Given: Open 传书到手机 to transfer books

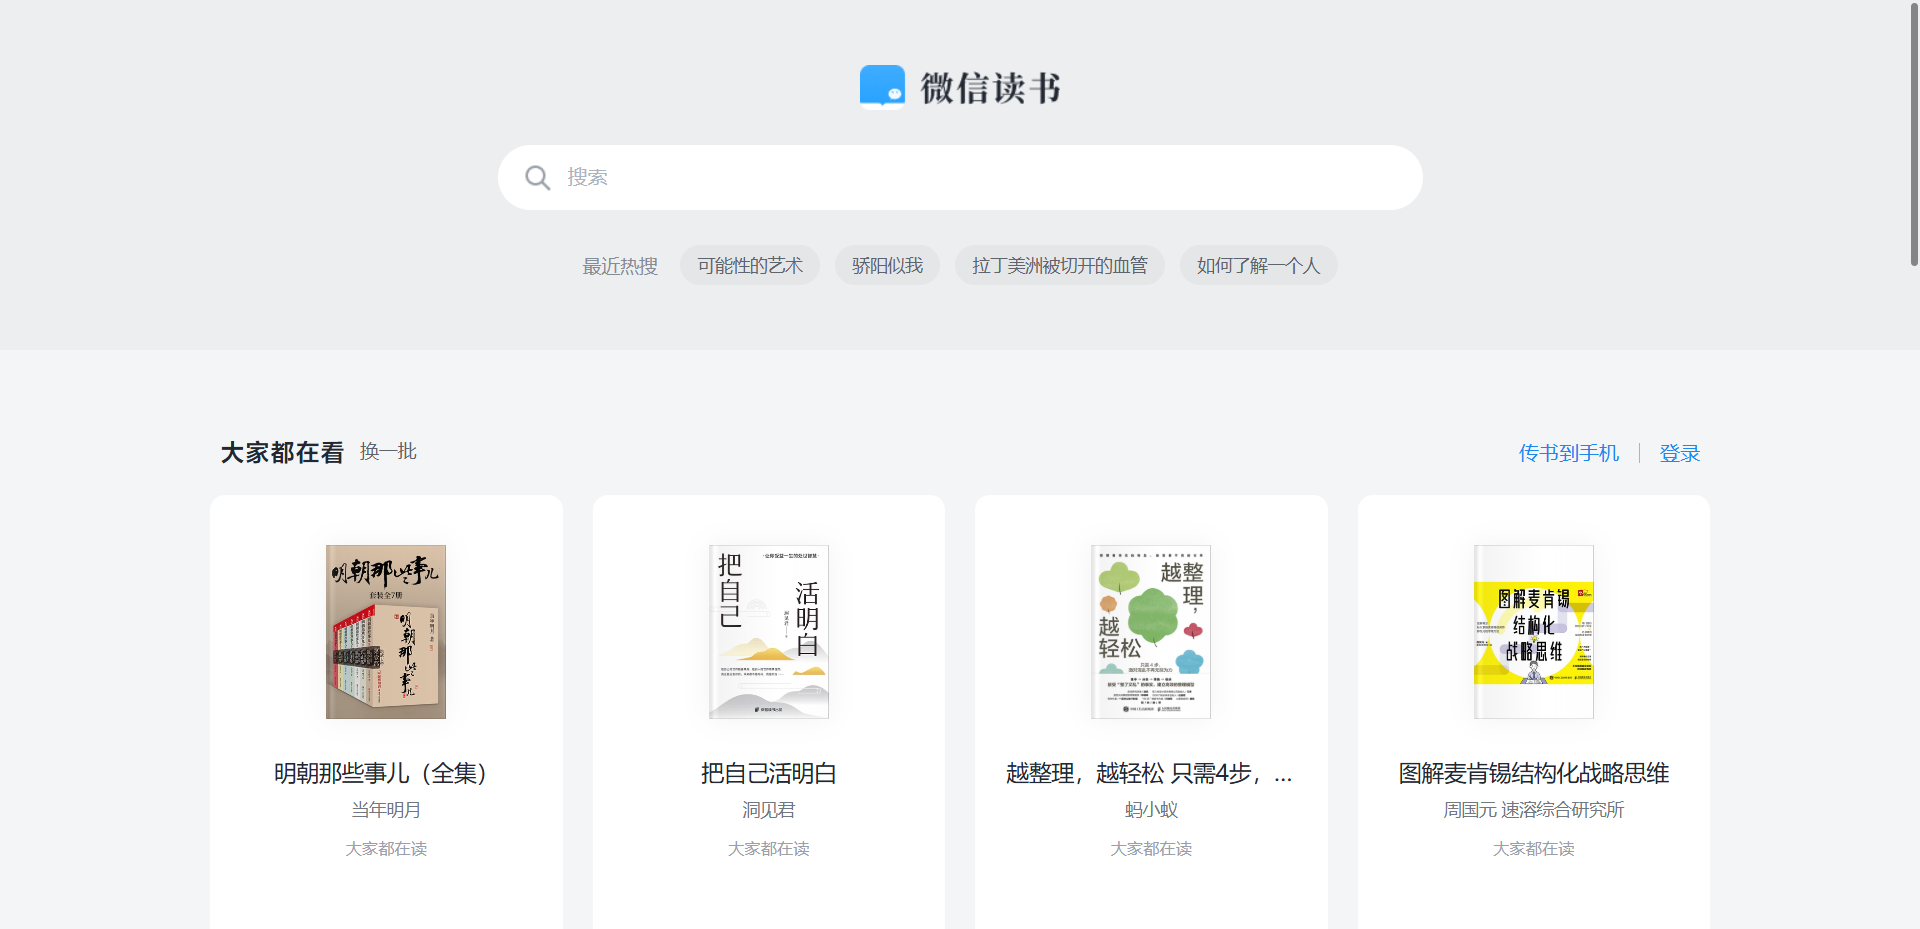Looking at the screenshot, I should click(x=1569, y=453).
